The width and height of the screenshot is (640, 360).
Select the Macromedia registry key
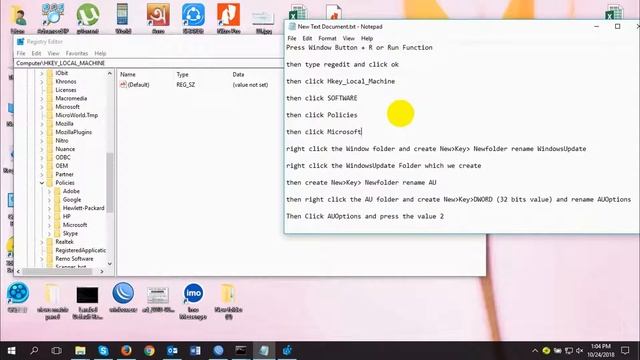(x=71, y=98)
